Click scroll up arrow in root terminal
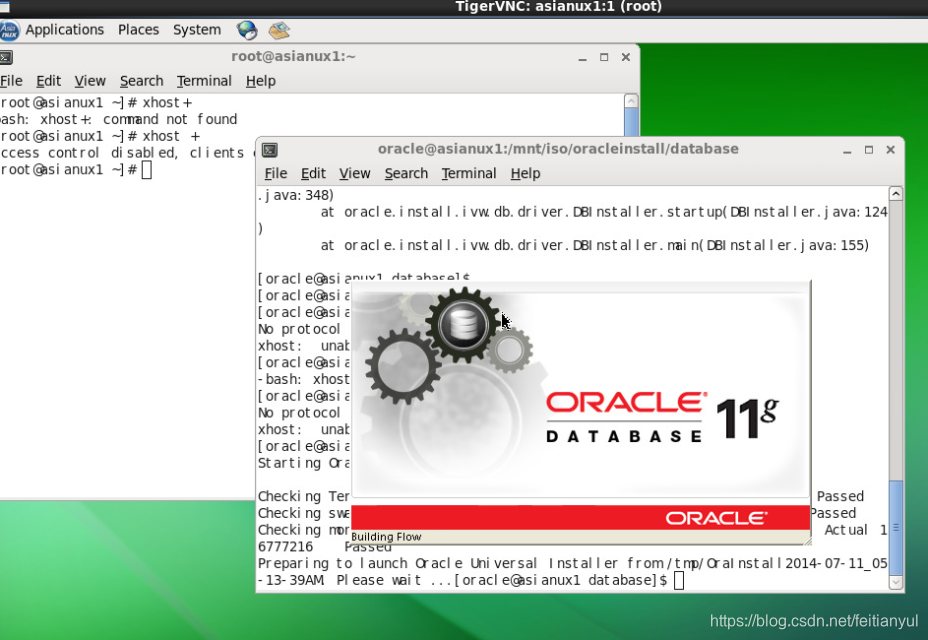This screenshot has height=640, width=928. (631, 101)
